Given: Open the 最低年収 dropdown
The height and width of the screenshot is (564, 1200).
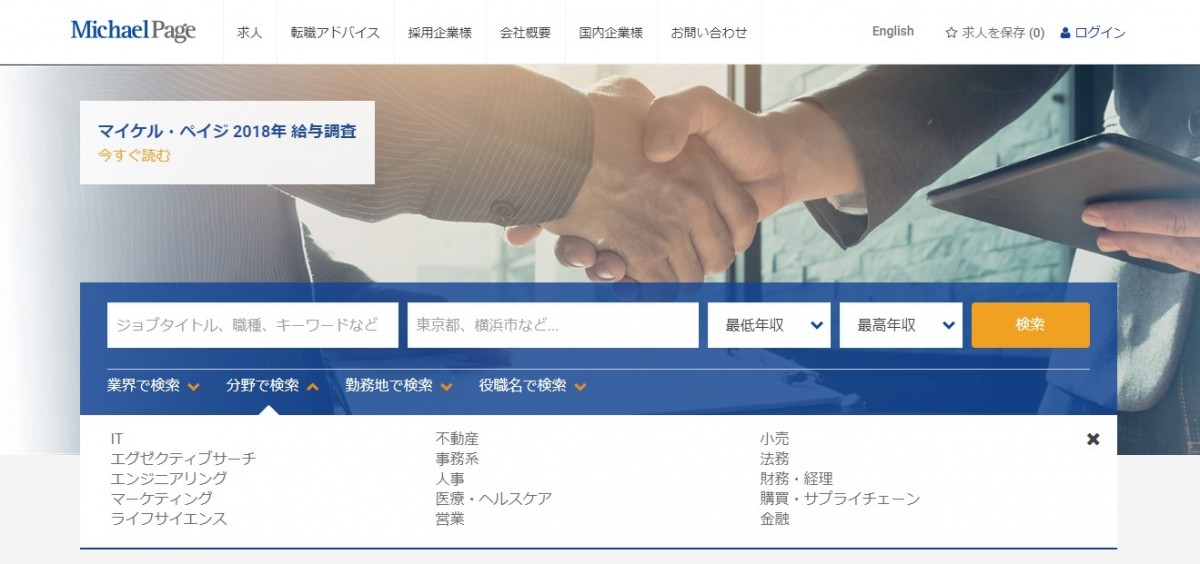Looking at the screenshot, I should click(769, 325).
